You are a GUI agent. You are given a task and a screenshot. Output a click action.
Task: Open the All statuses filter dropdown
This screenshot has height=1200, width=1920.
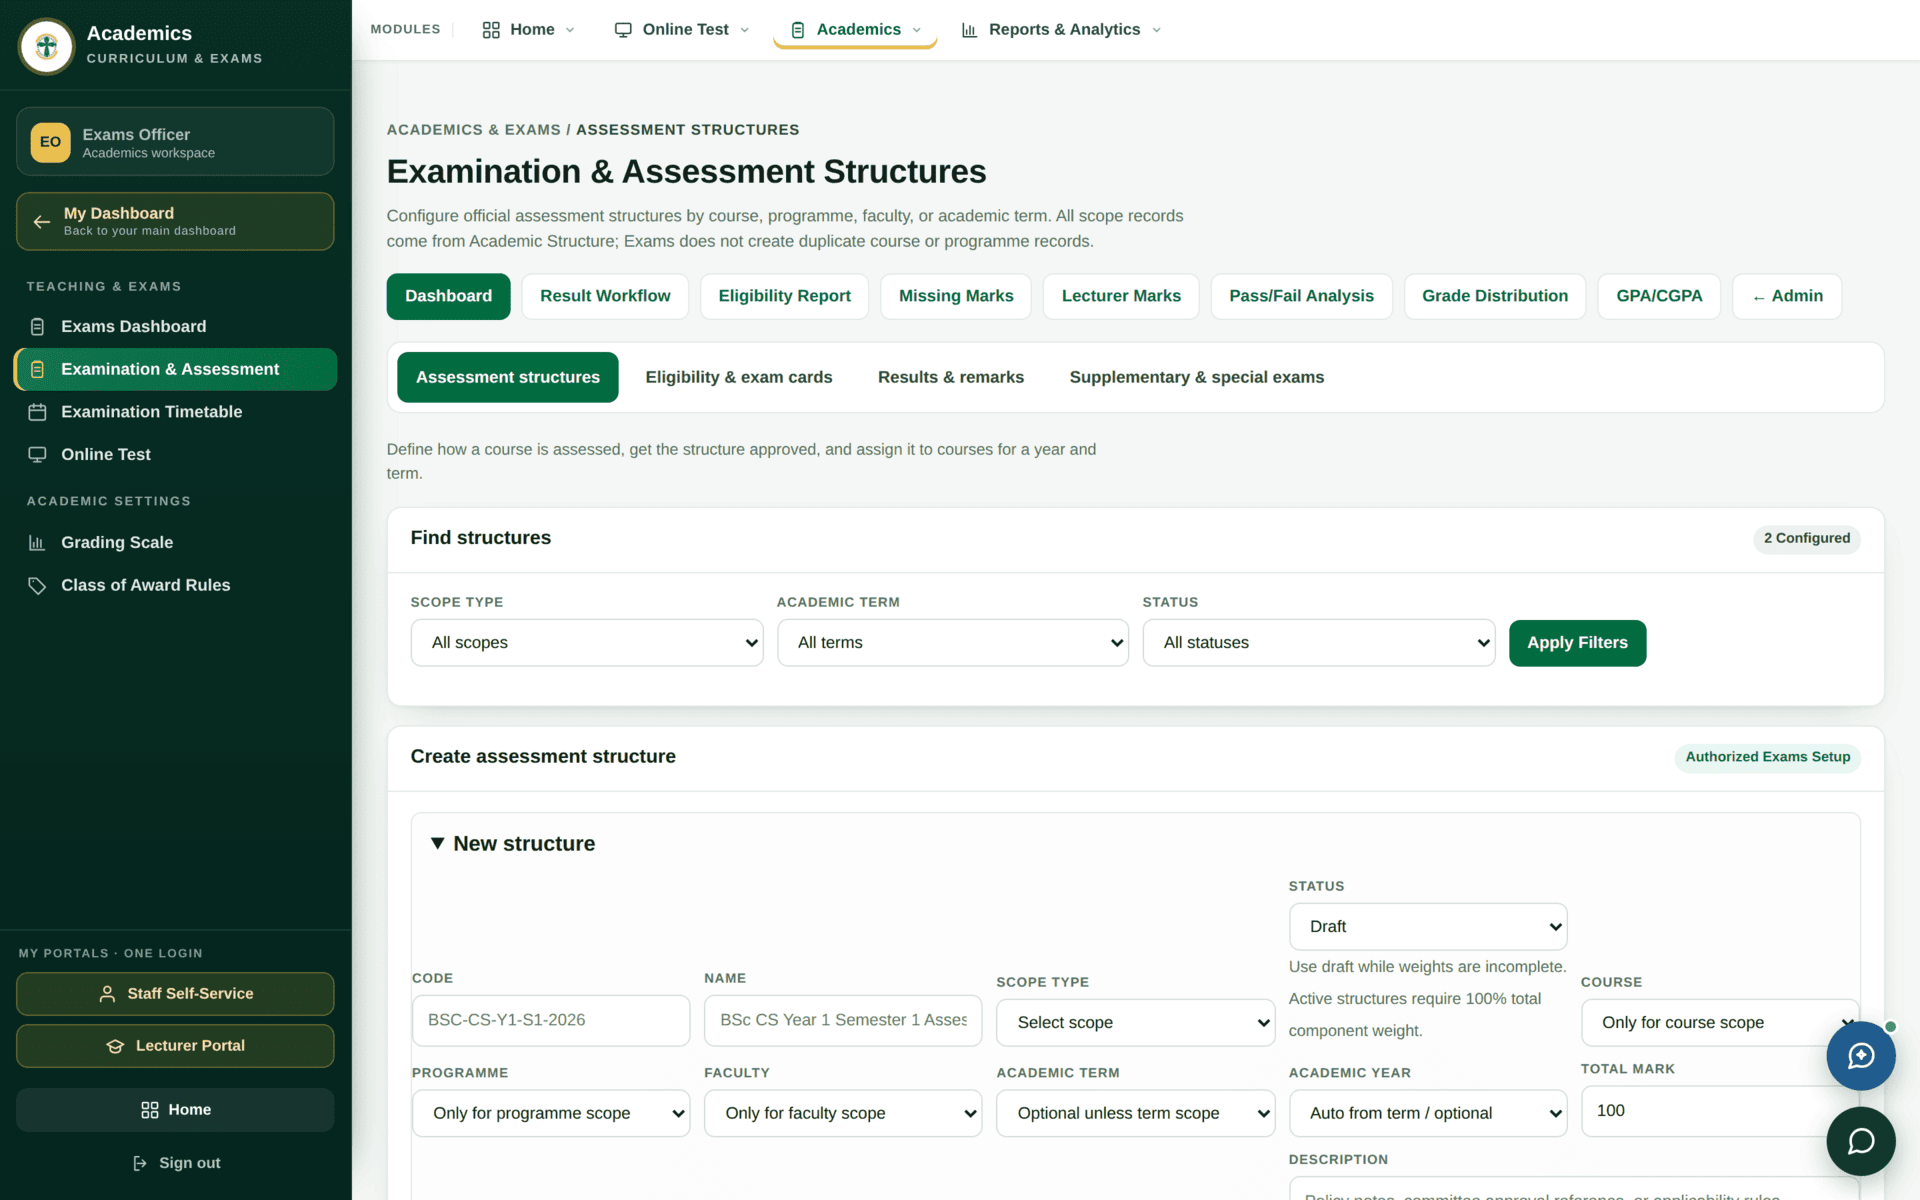[x=1319, y=643]
